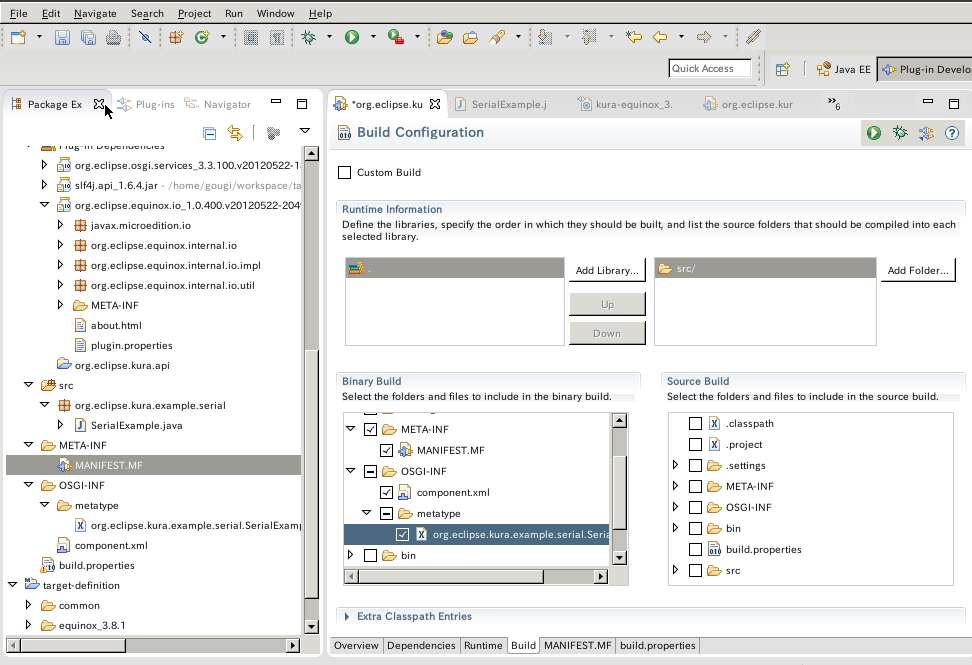Screen dimensions: 972x665
Task: Expand bin folder in Binary Build tree
Action: (x=350, y=555)
